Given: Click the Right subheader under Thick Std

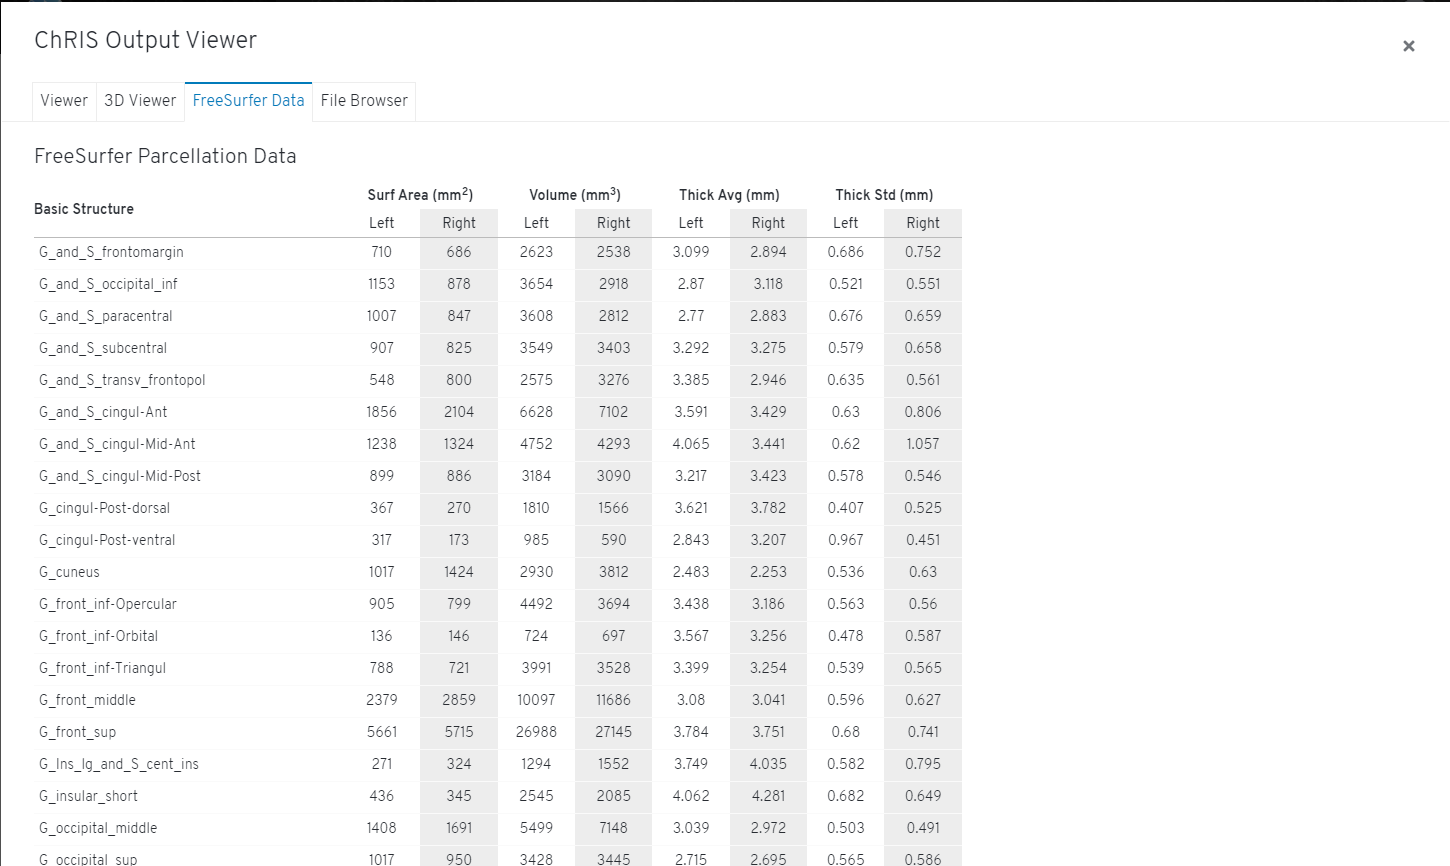Looking at the screenshot, I should [922, 223].
